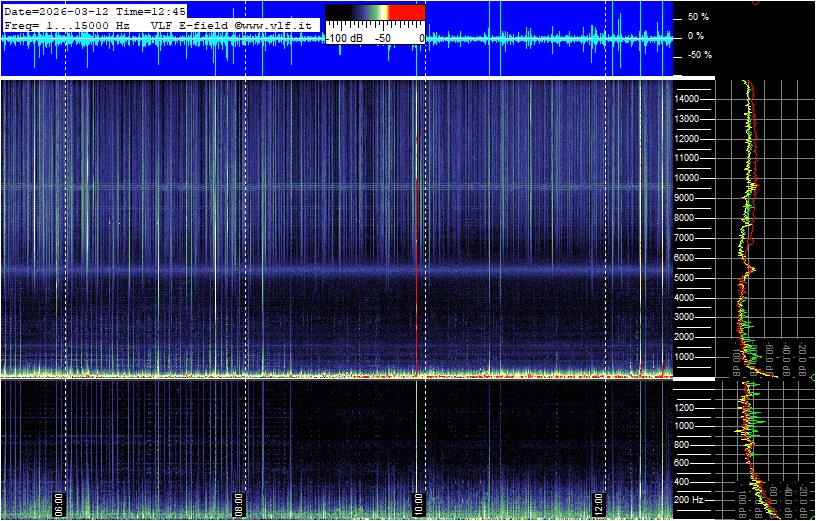Click the -100 dB color scale label
This screenshot has height=521, width=816.
click(x=345, y=37)
